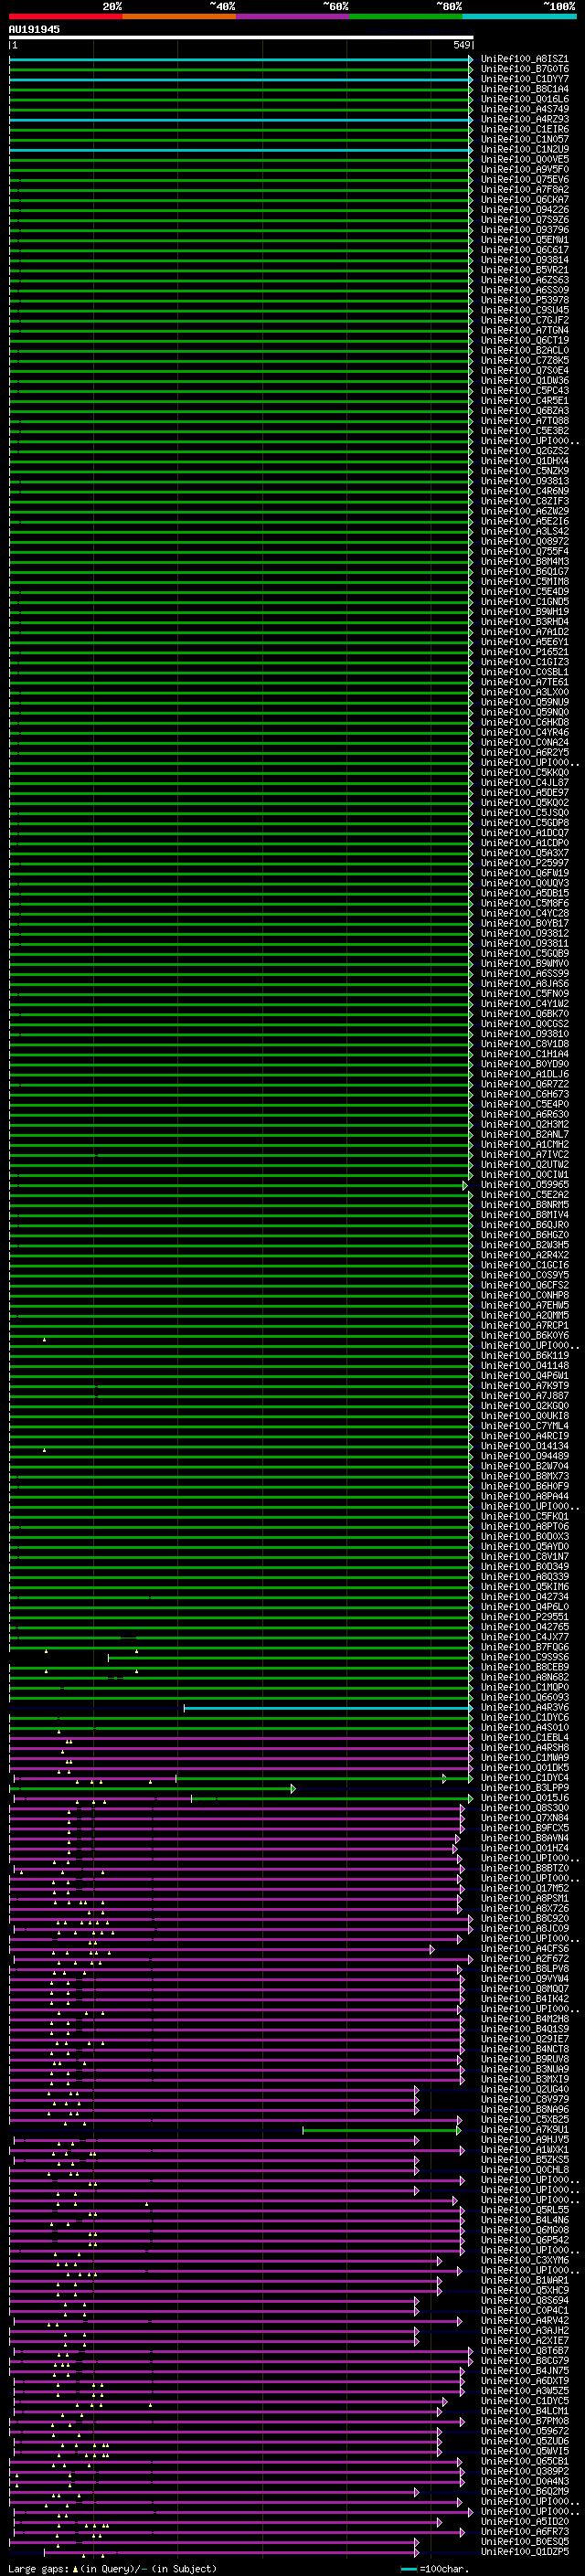Open hit UniRef100_C1DYC4
The image size is (585, 2576).
click(x=524, y=1777)
